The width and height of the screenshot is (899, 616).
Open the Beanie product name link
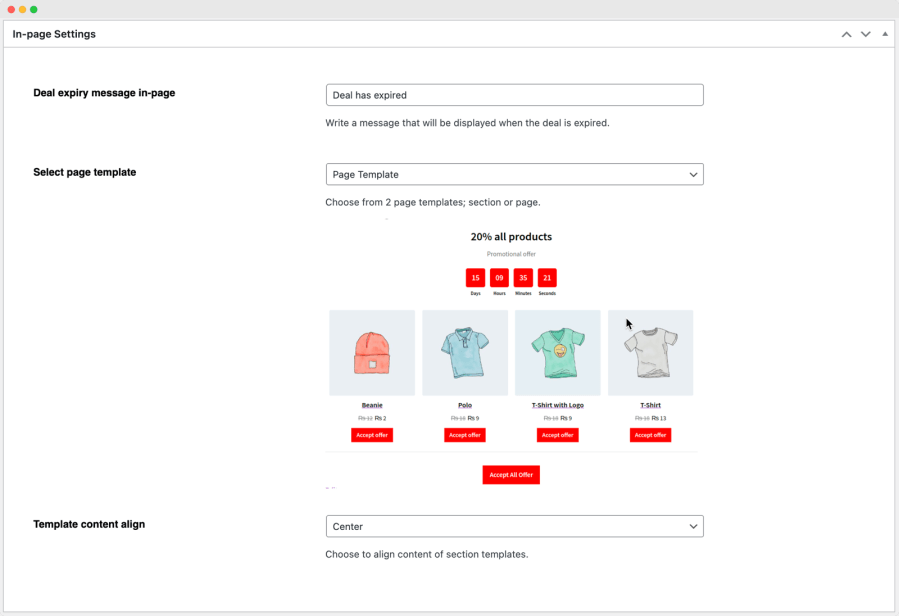372,405
